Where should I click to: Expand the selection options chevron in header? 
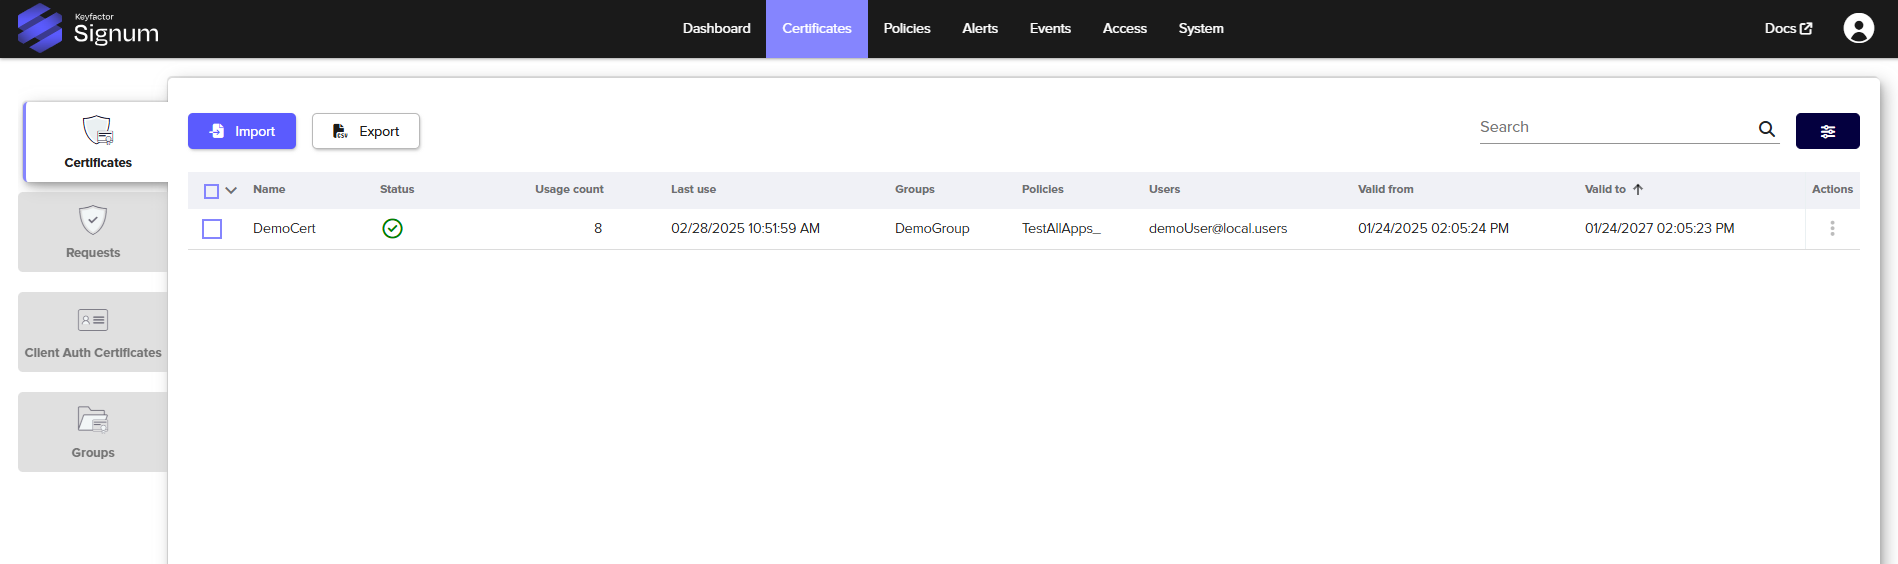(231, 190)
